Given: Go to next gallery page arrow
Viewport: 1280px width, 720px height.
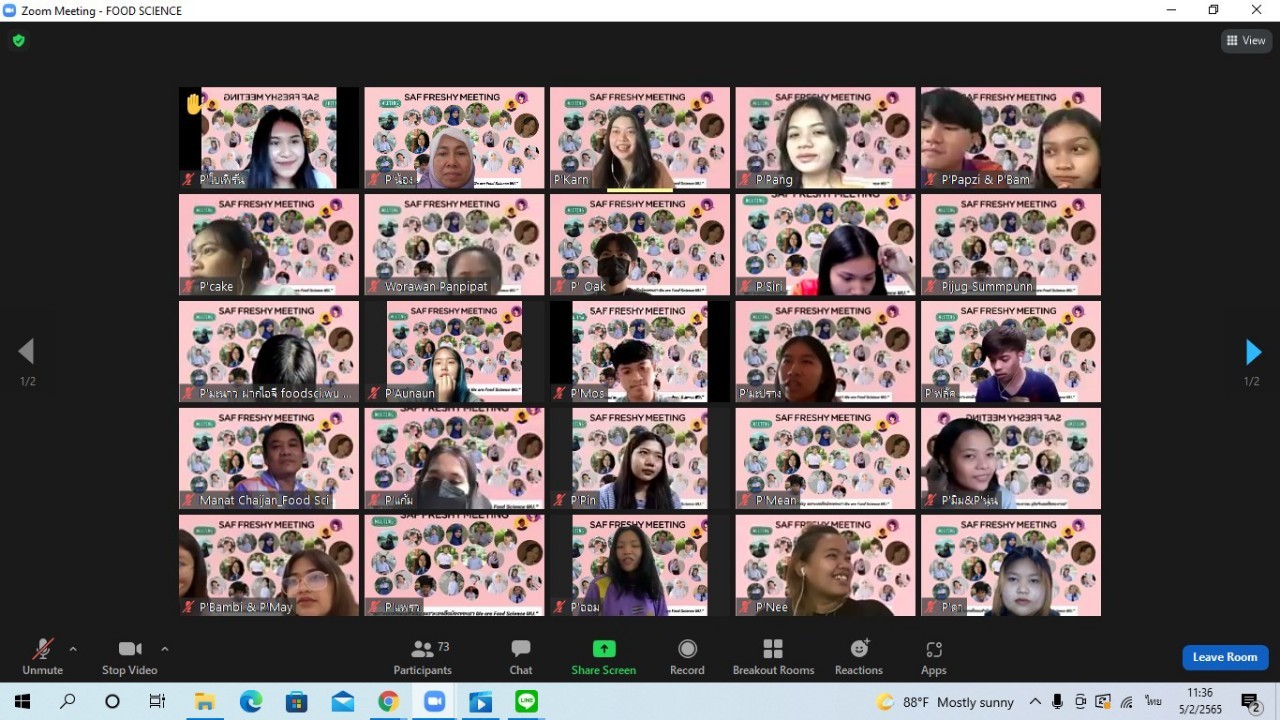Looking at the screenshot, I should point(1253,352).
